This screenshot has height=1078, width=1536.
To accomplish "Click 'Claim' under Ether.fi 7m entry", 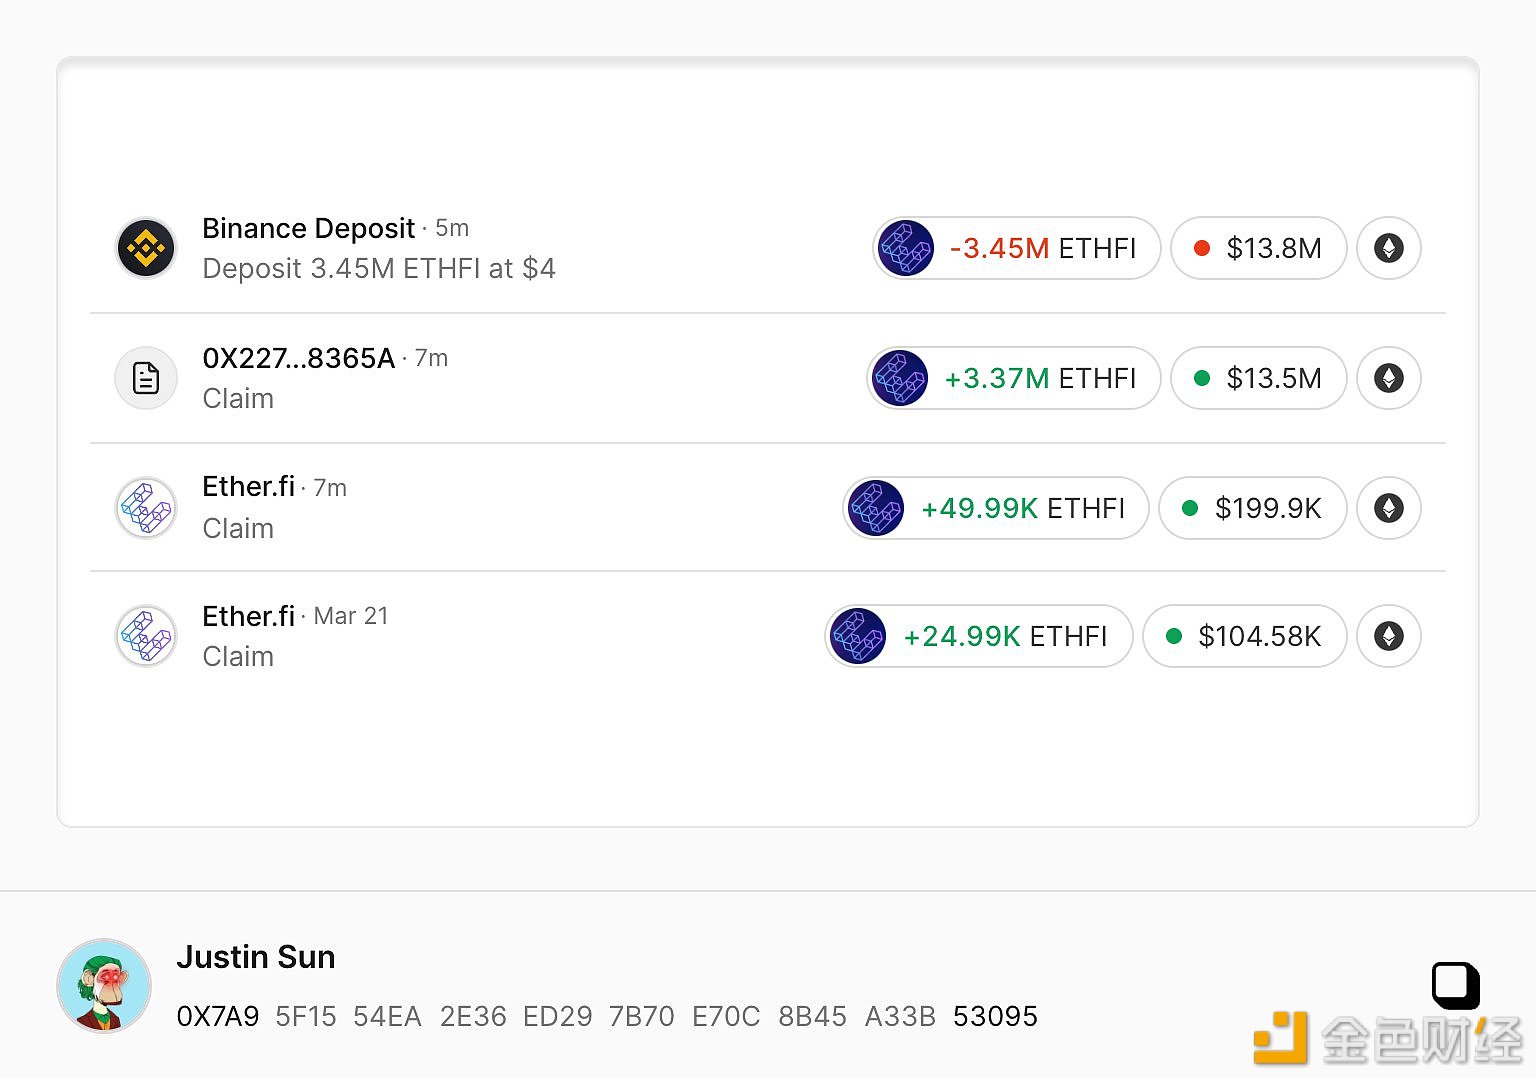I will click(238, 528).
